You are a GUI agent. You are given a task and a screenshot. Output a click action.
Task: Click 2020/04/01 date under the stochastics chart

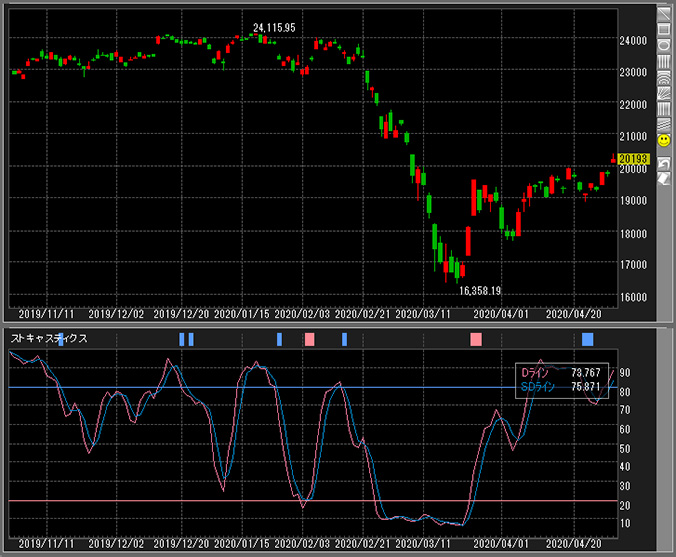point(501,544)
